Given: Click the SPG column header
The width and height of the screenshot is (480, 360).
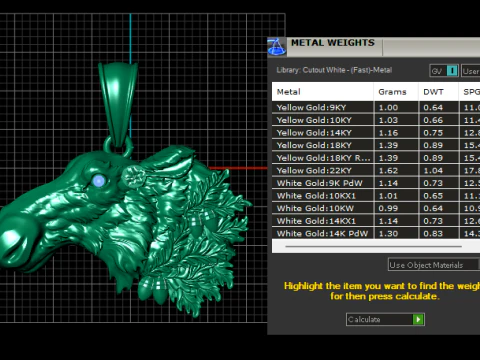Looking at the screenshot, I should click(x=470, y=92).
